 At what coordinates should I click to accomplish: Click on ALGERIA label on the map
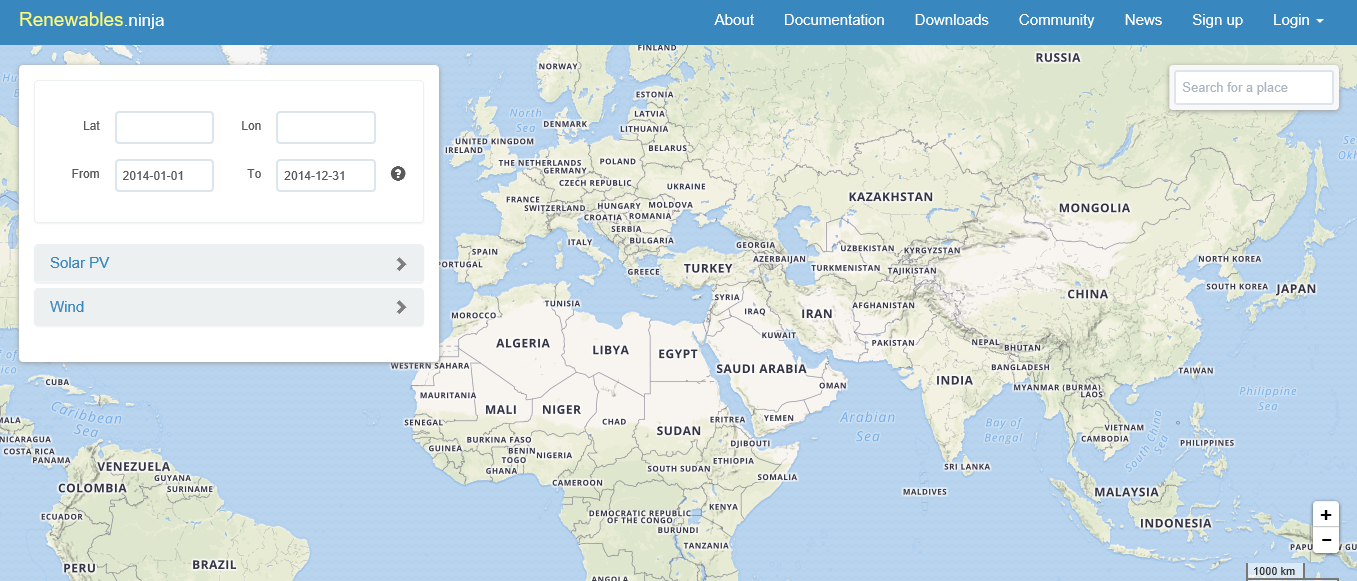523,343
